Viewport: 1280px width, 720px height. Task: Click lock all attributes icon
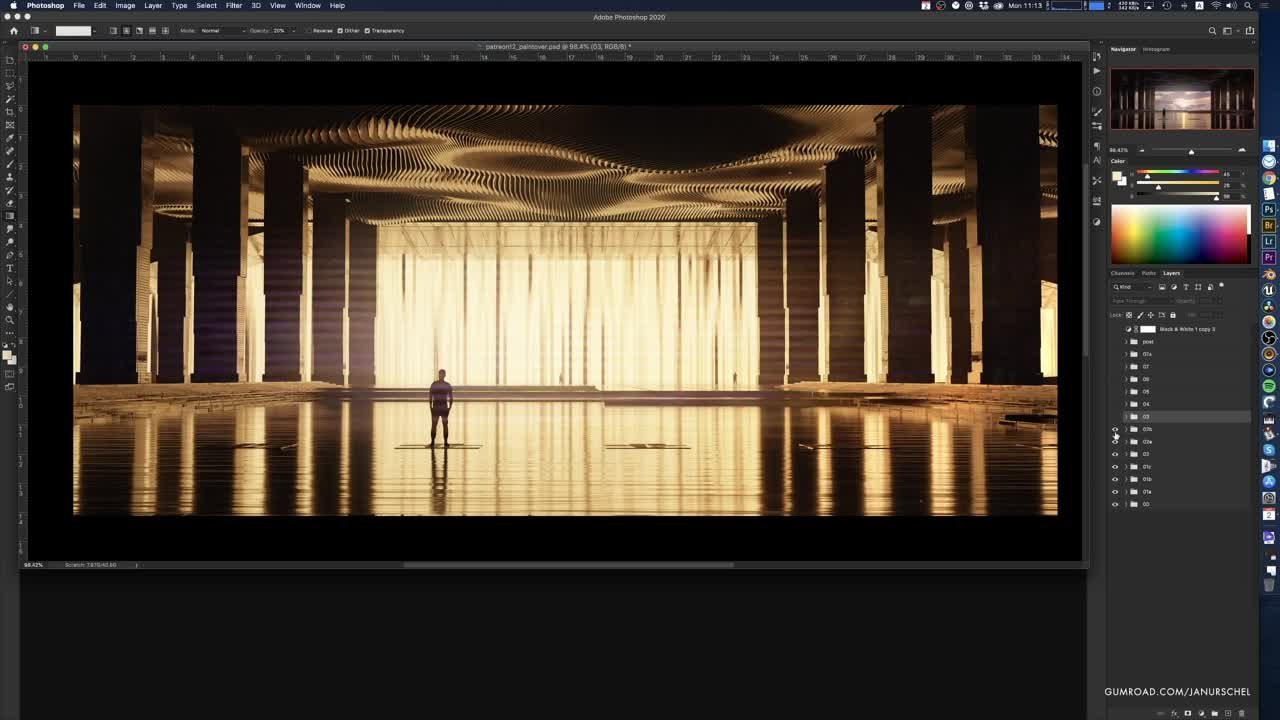[x=1172, y=315]
